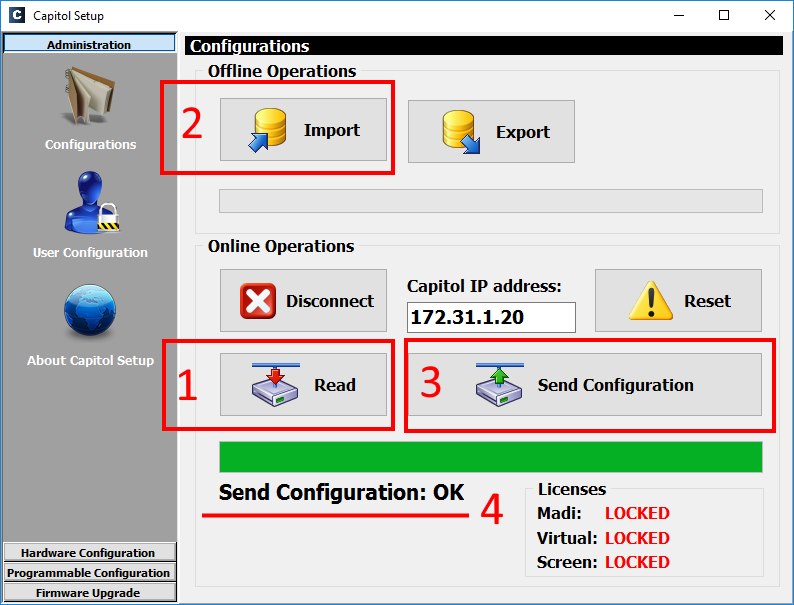Switch to Hardware Configuration section

click(x=90, y=552)
